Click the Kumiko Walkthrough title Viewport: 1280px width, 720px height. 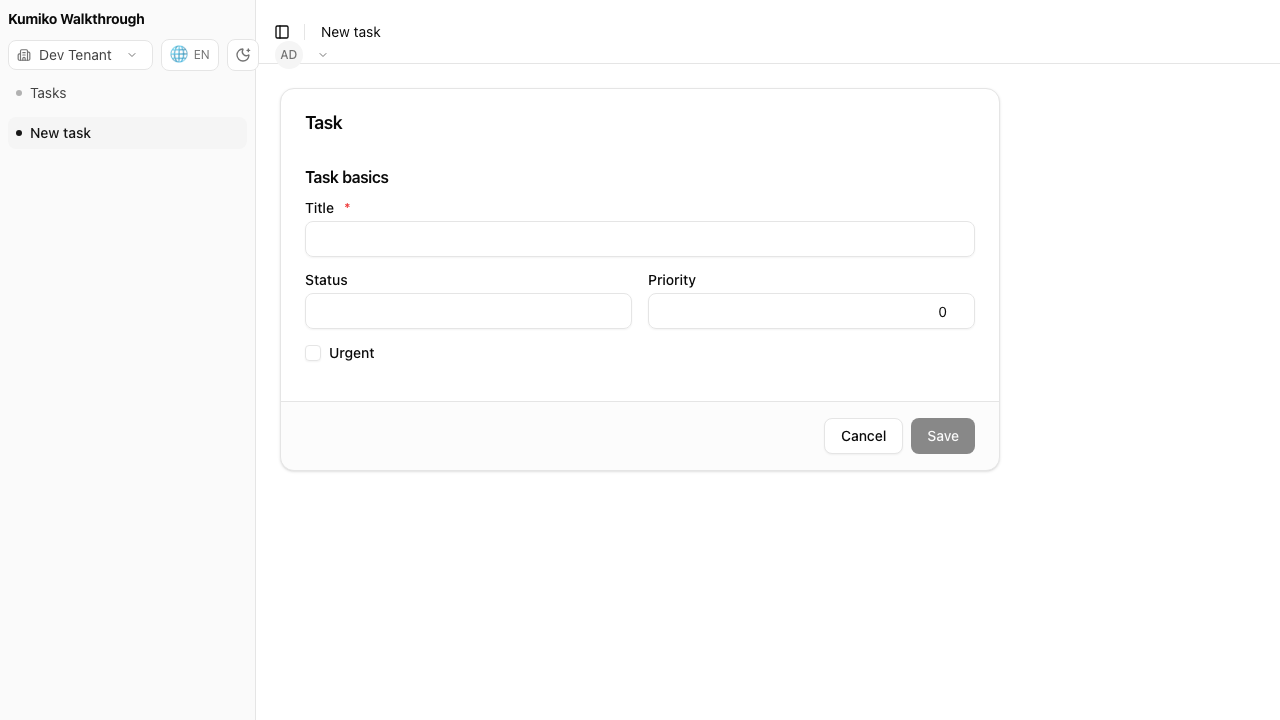(x=76, y=19)
